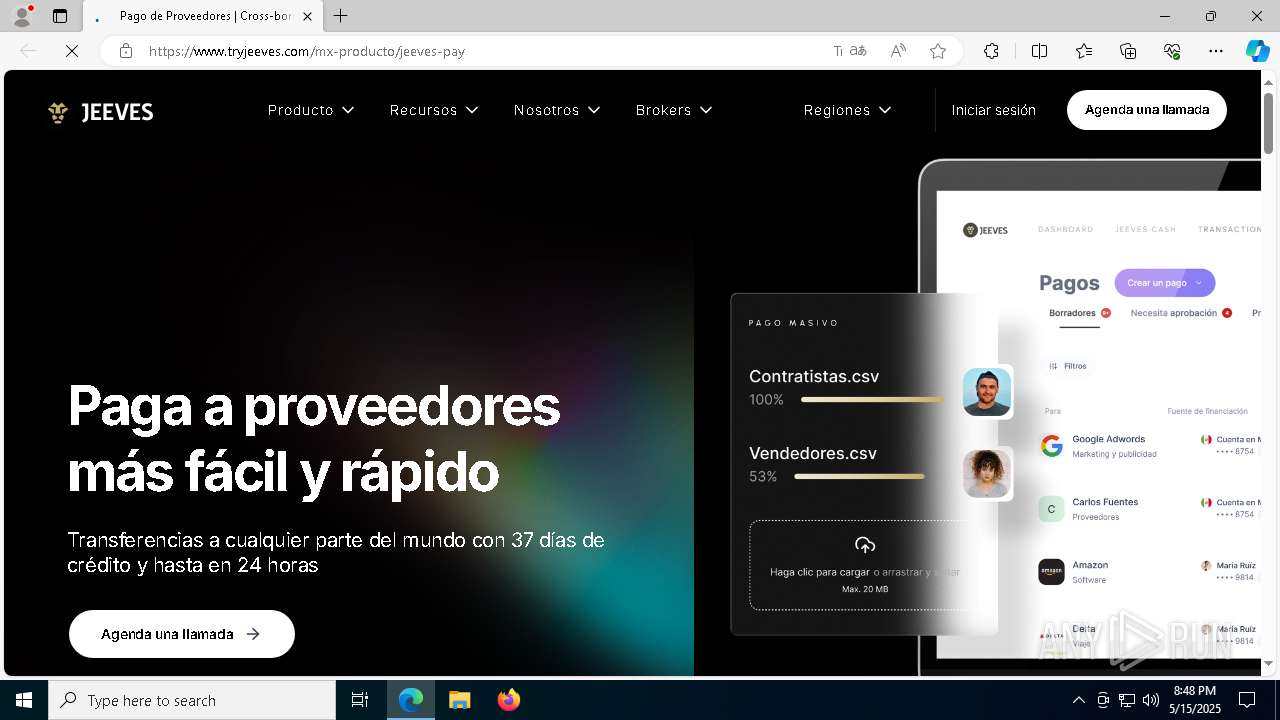1280x720 pixels.
Task: Click the taskbar clock and date
Action: pyautogui.click(x=1195, y=700)
